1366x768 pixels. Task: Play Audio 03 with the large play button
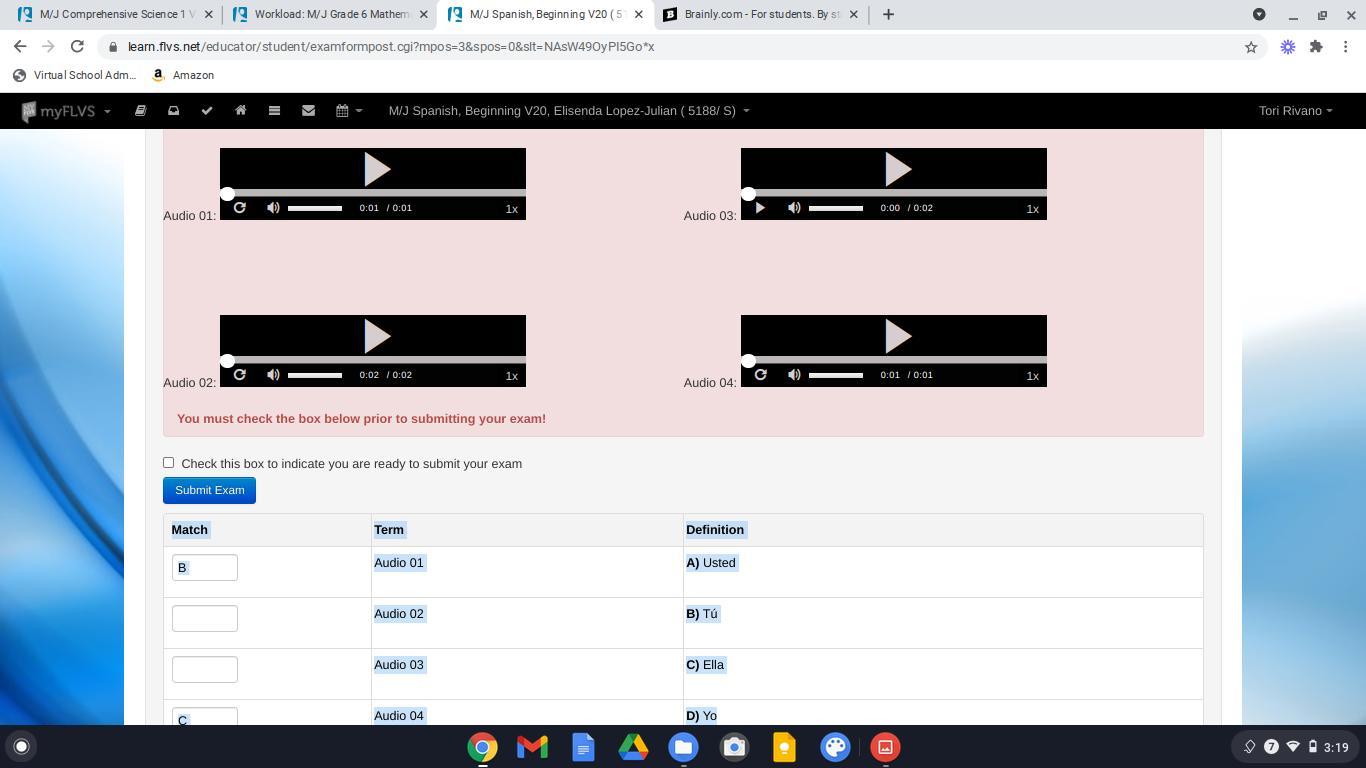pyautogui.click(x=897, y=169)
